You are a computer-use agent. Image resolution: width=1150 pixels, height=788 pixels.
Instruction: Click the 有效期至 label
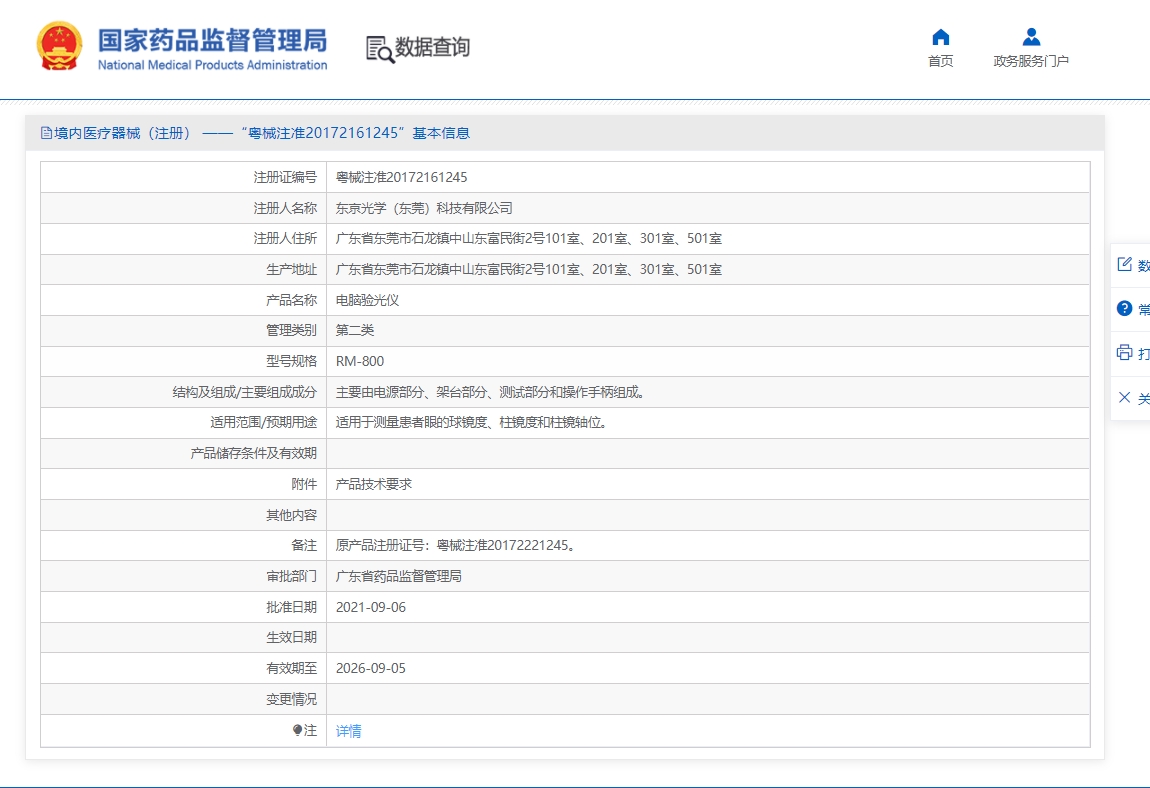(x=291, y=668)
